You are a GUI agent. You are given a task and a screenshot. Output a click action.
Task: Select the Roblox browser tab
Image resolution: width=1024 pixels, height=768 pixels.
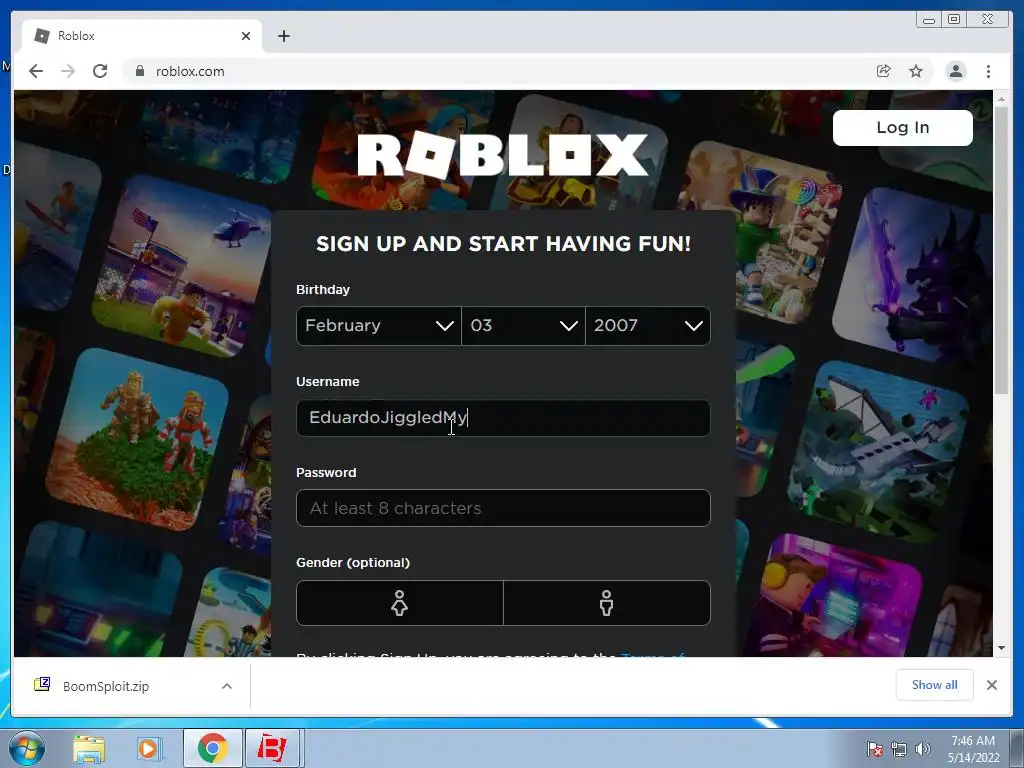(x=142, y=36)
